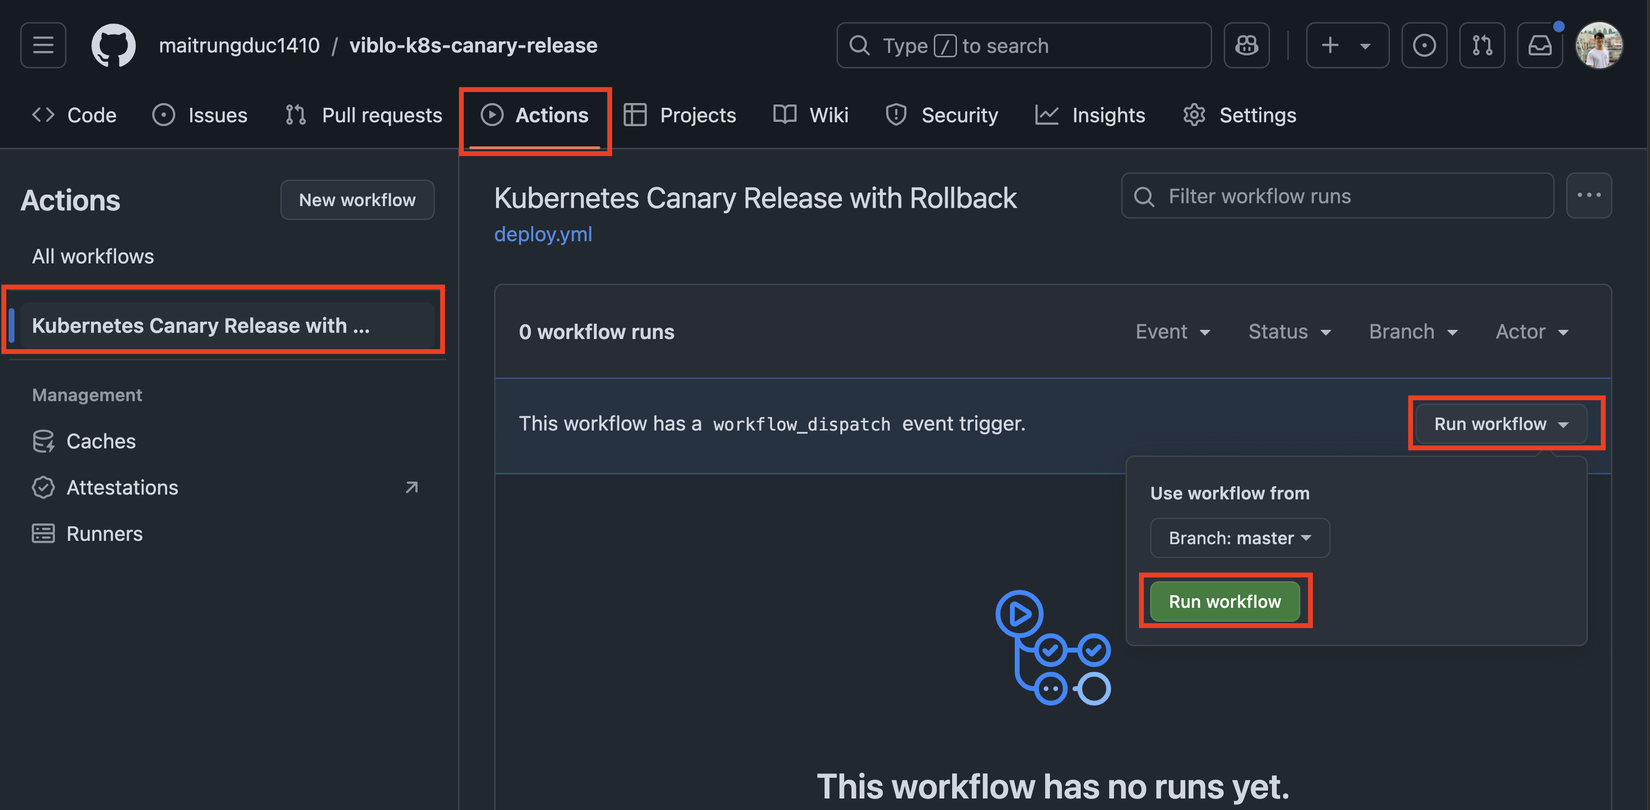Screen dimensions: 1650x810
Task: Open pull requests icon in header
Action: click(1482, 46)
